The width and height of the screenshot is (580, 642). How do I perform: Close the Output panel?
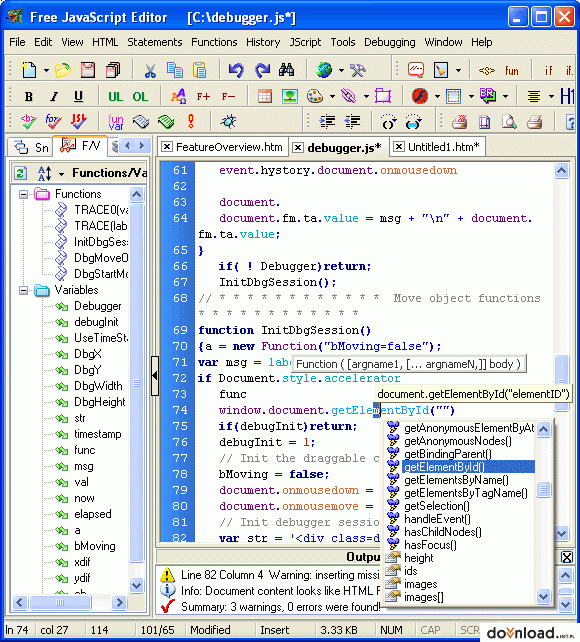point(566,557)
